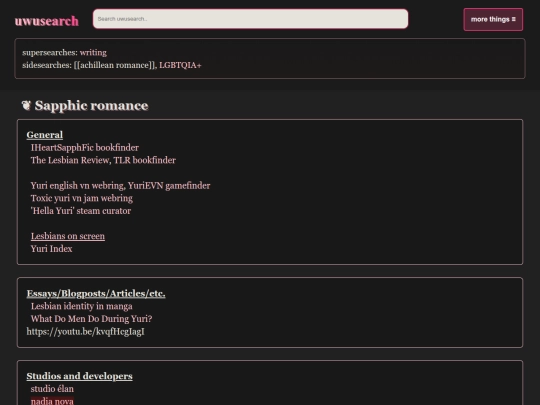Open 'The Lesbian Review' link
This screenshot has width=540, height=405.
coord(71,160)
